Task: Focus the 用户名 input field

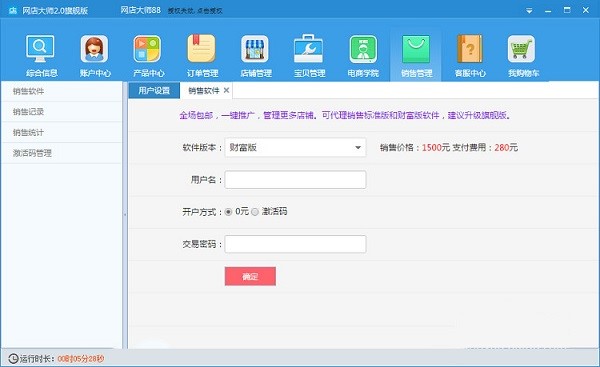Action: coord(295,179)
